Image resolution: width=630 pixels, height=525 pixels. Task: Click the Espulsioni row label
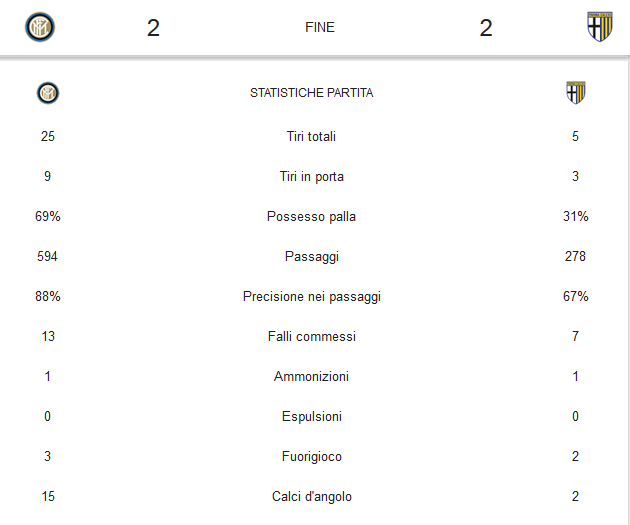(x=312, y=417)
